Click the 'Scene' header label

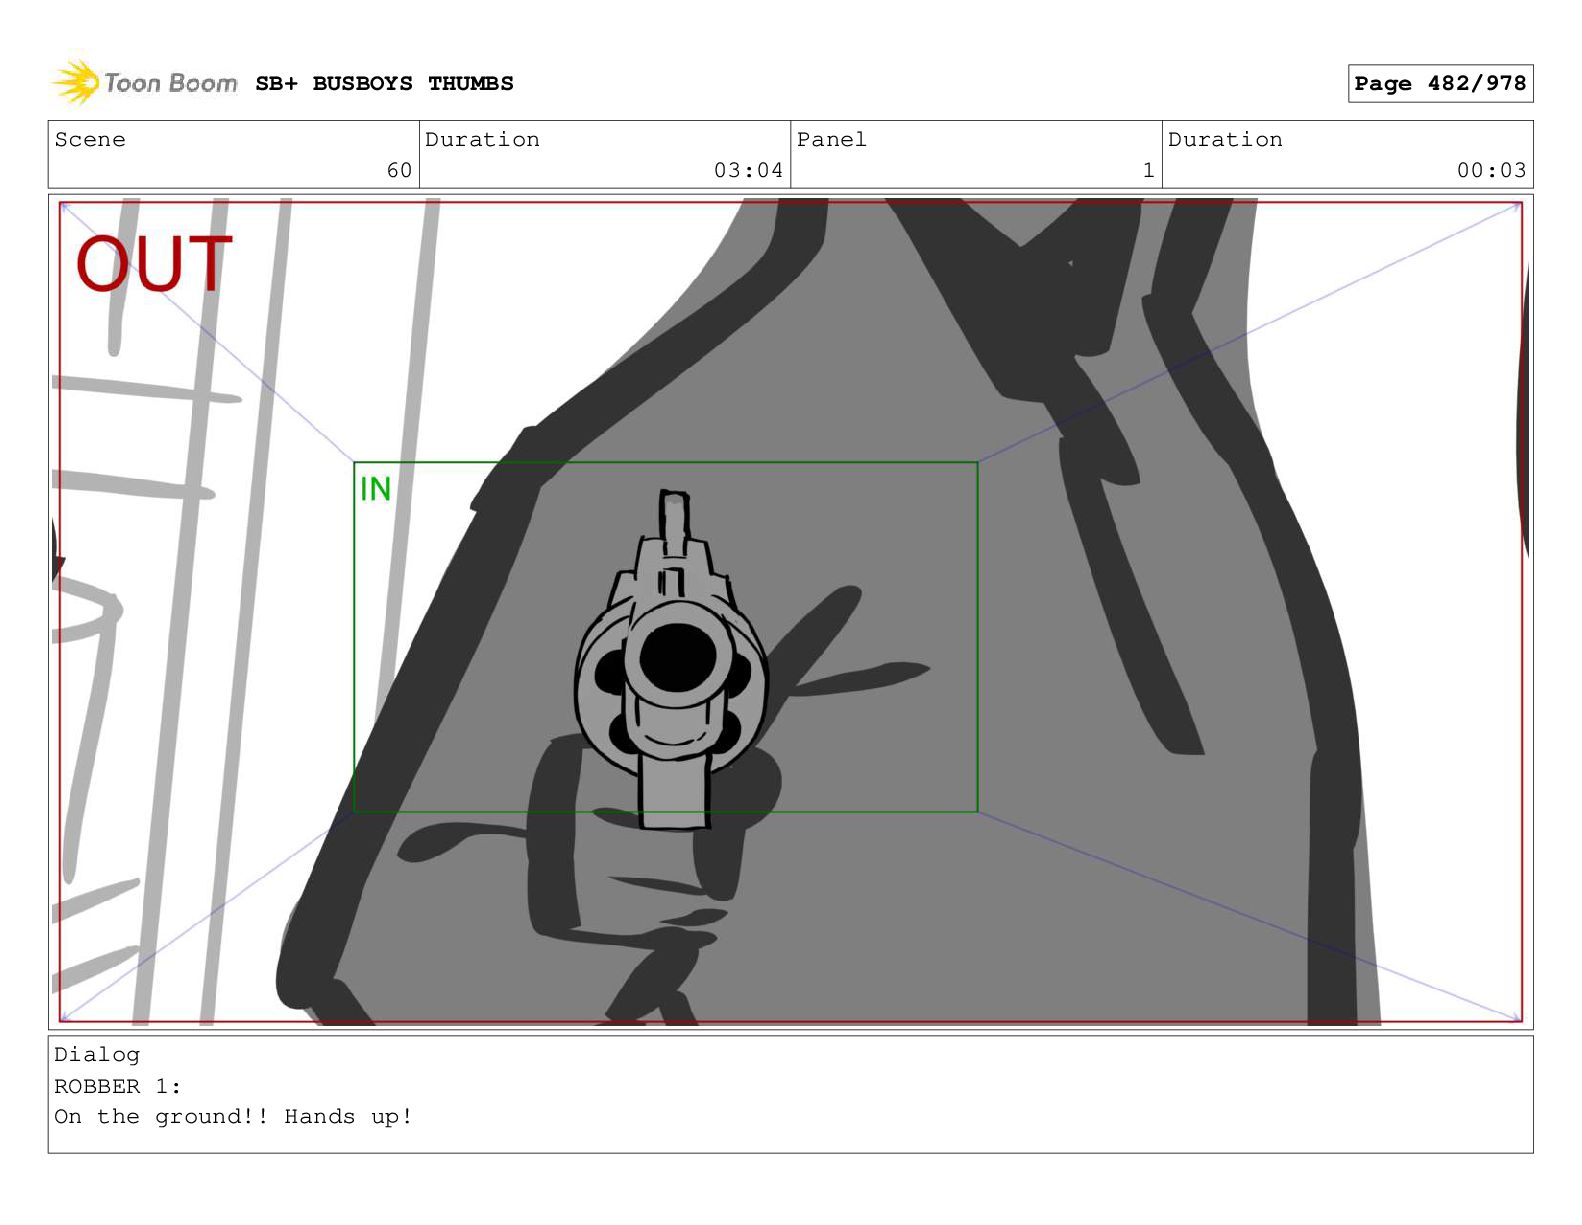pyautogui.click(x=90, y=140)
